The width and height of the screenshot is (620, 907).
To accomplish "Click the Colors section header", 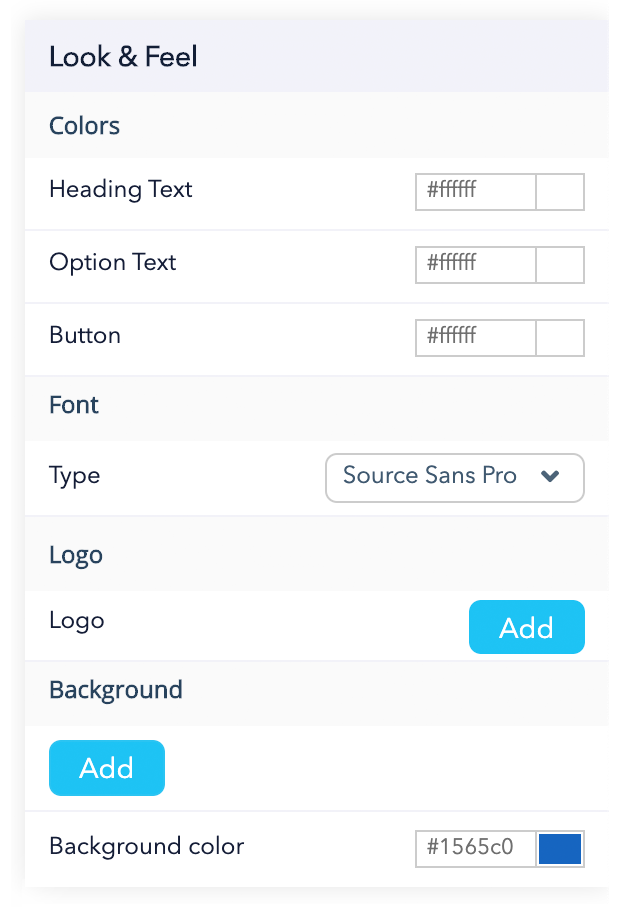I will click(84, 126).
